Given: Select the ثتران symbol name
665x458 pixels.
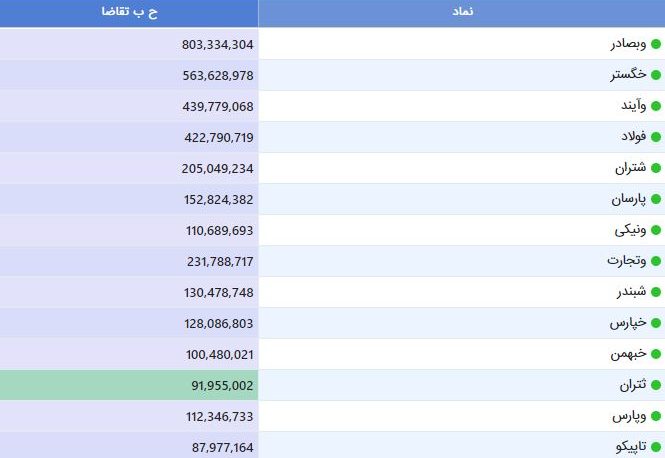Looking at the screenshot, I should (x=633, y=385).
